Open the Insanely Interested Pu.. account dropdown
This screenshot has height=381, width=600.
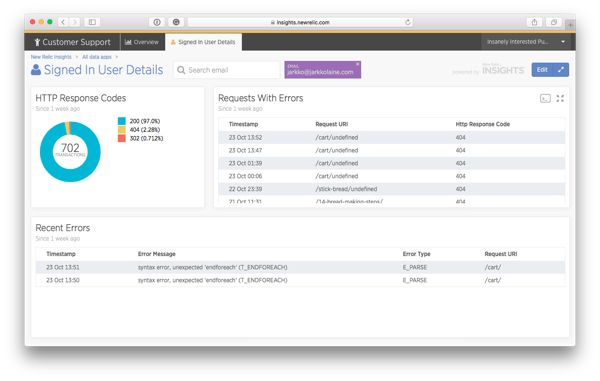click(525, 42)
